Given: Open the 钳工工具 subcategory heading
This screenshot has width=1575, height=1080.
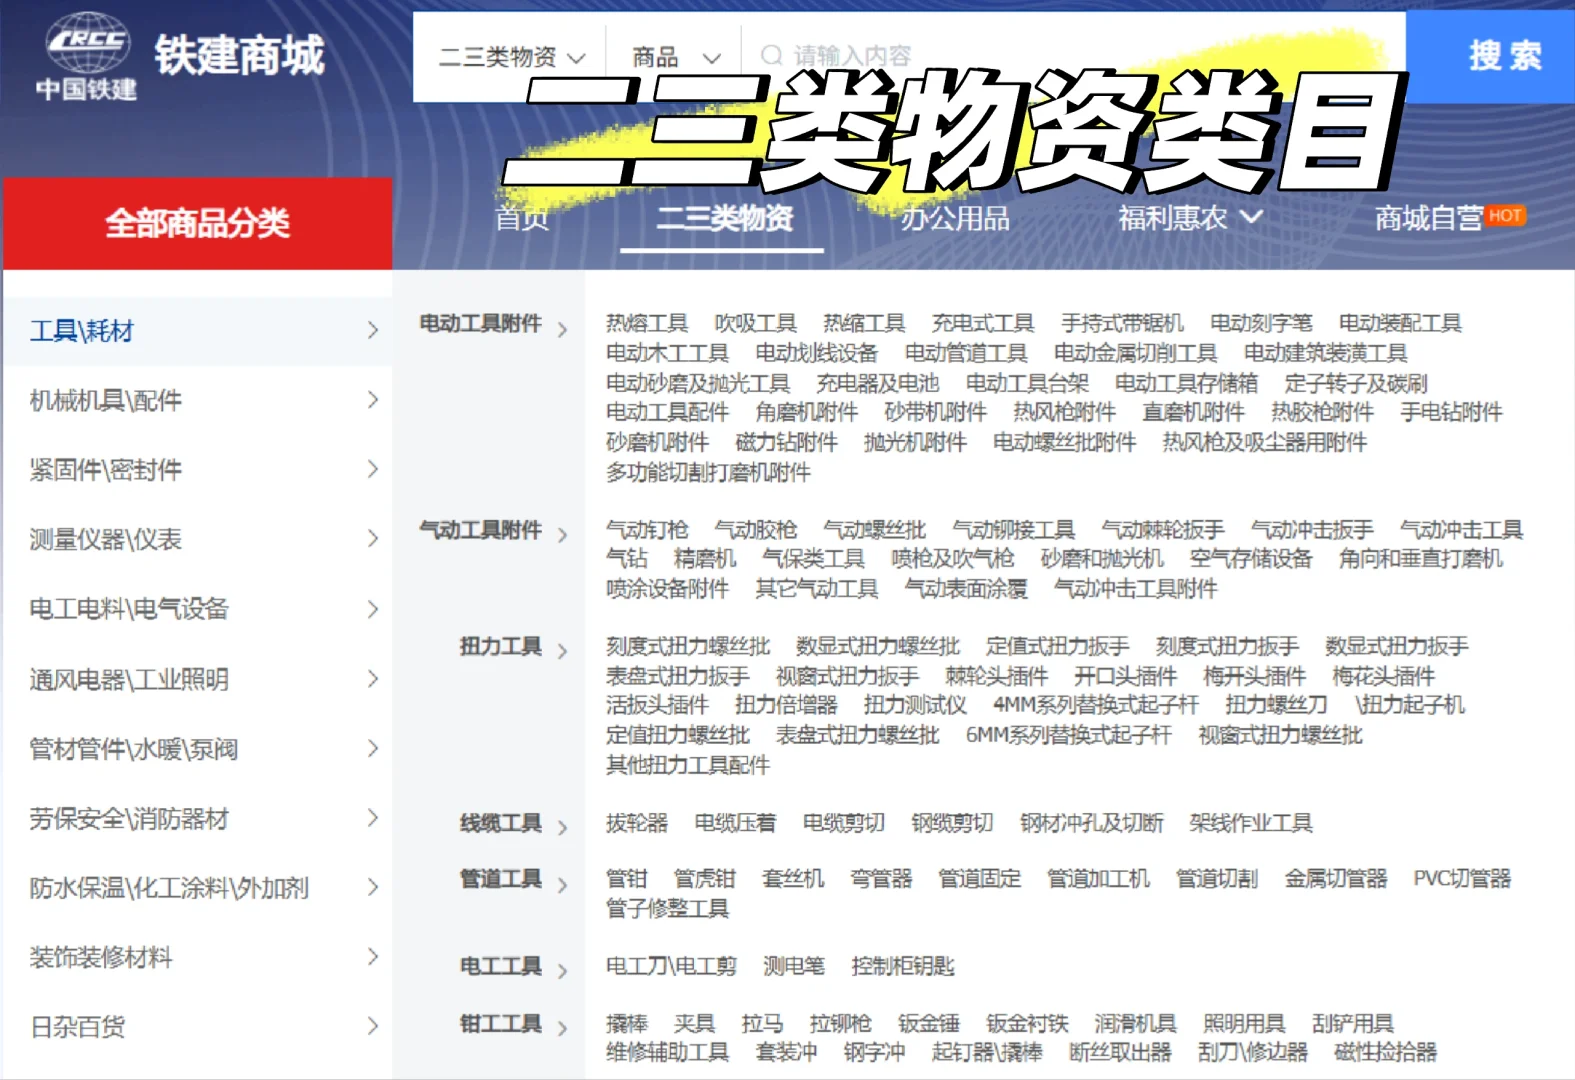Looking at the screenshot, I should [x=501, y=1024].
